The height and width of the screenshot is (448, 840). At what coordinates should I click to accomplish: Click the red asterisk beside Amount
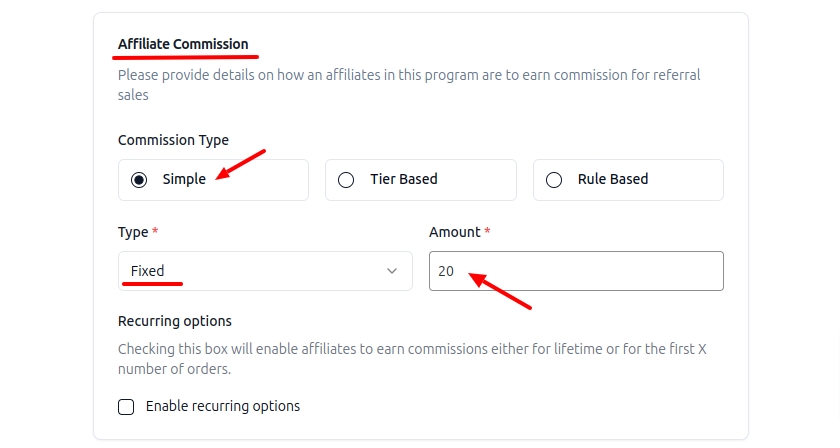pos(487,232)
